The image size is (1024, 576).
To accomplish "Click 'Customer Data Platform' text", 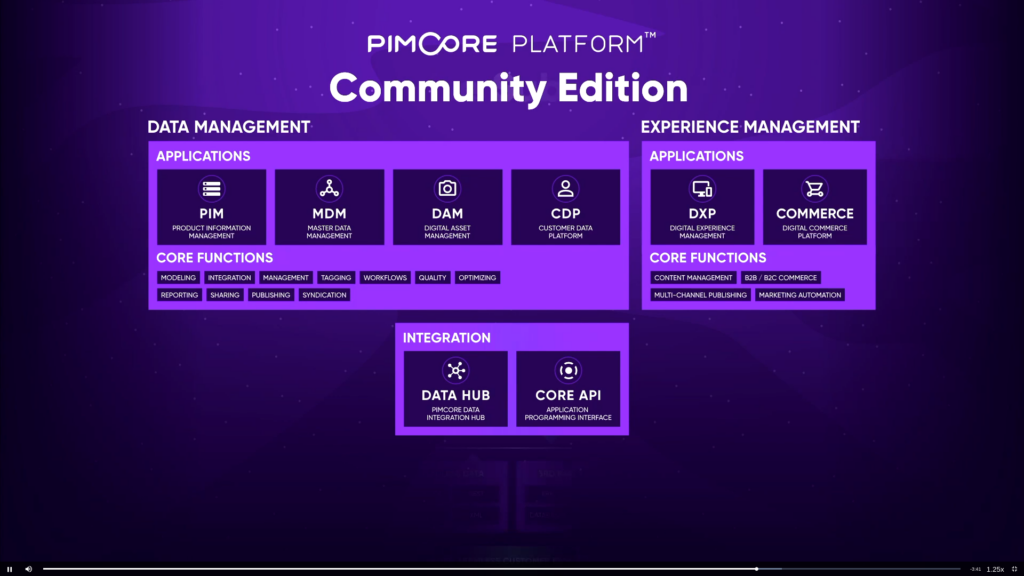I will (x=566, y=232).
